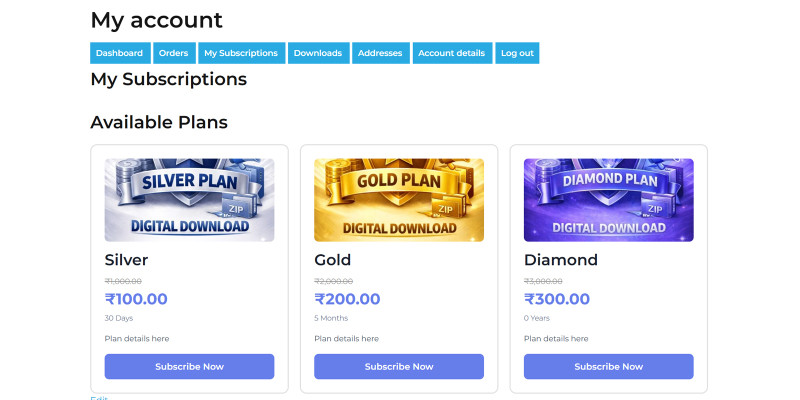Image resolution: width=800 pixels, height=400 pixels.
Task: Click the ₹100.00 Silver price
Action: [x=136, y=298]
